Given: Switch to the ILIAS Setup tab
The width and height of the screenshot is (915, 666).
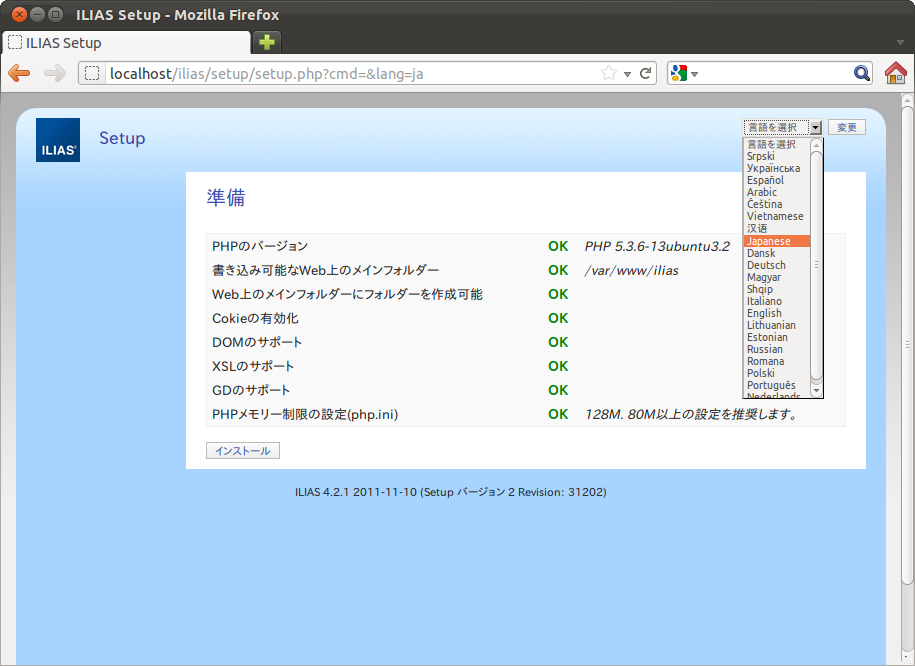Looking at the screenshot, I should point(125,43).
